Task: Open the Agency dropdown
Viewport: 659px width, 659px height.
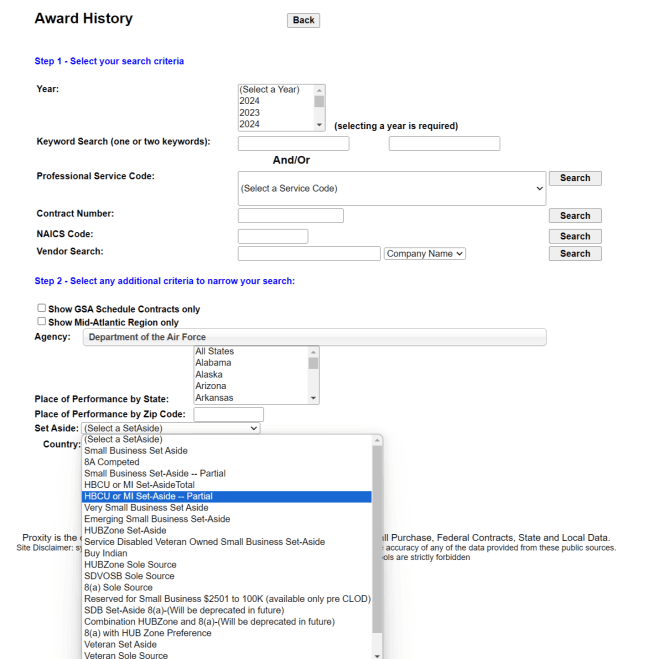Action: (314, 337)
